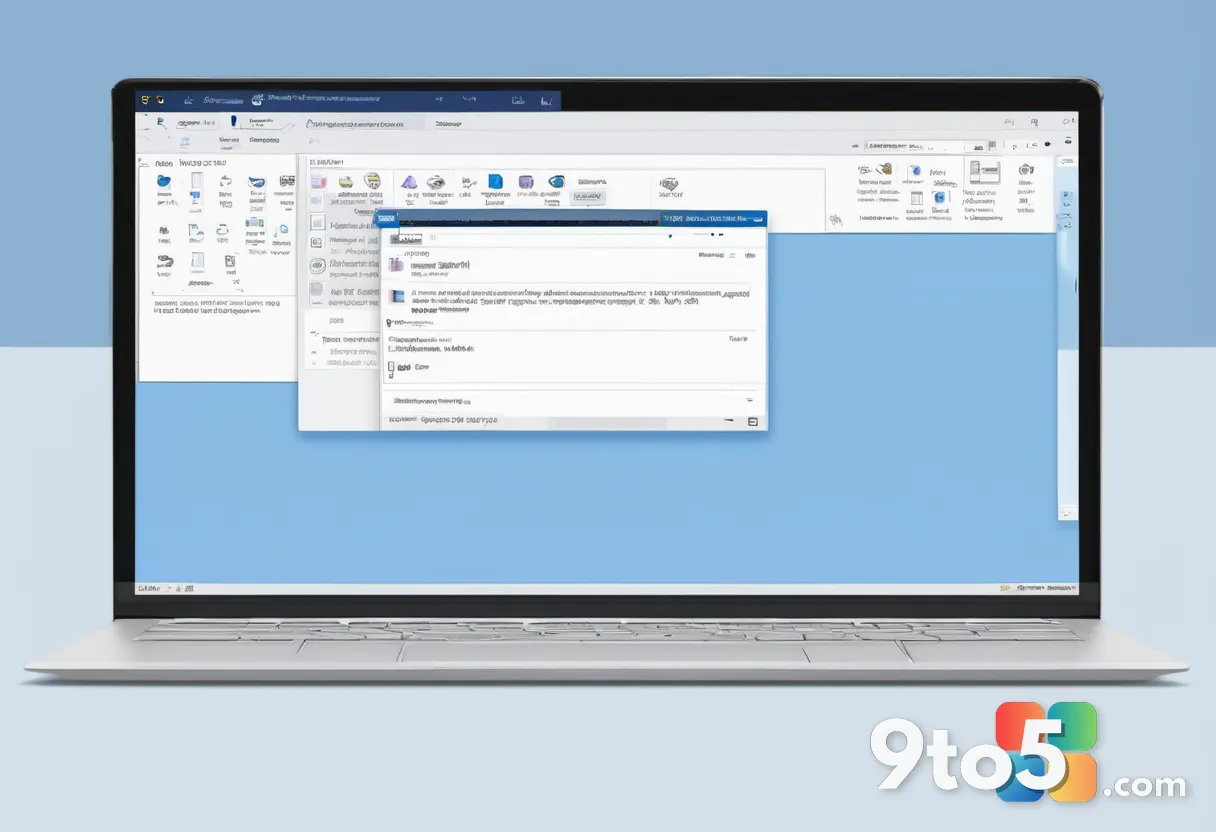Select the round gray icon in list panel

point(317,266)
